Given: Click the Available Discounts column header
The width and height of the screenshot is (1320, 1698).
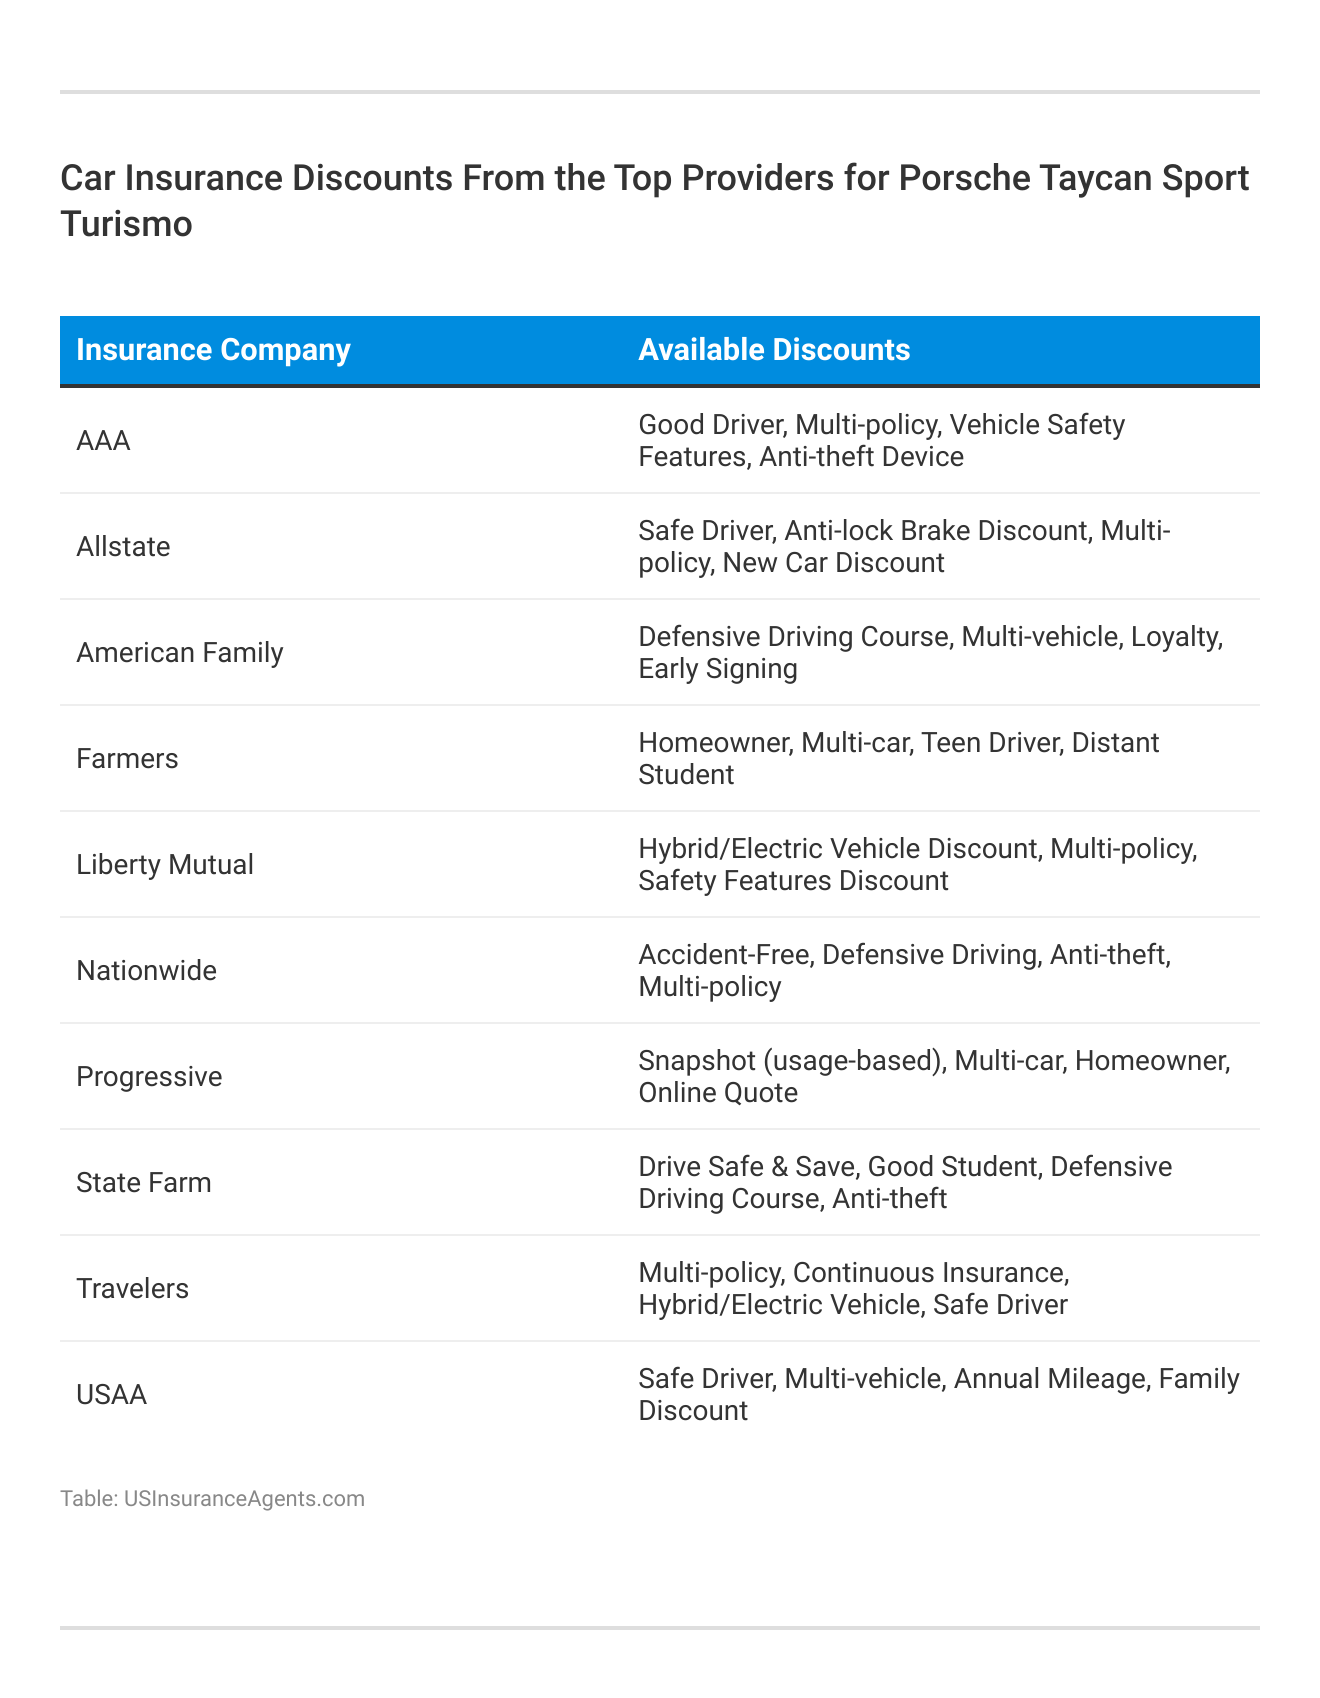Looking at the screenshot, I should click(774, 350).
